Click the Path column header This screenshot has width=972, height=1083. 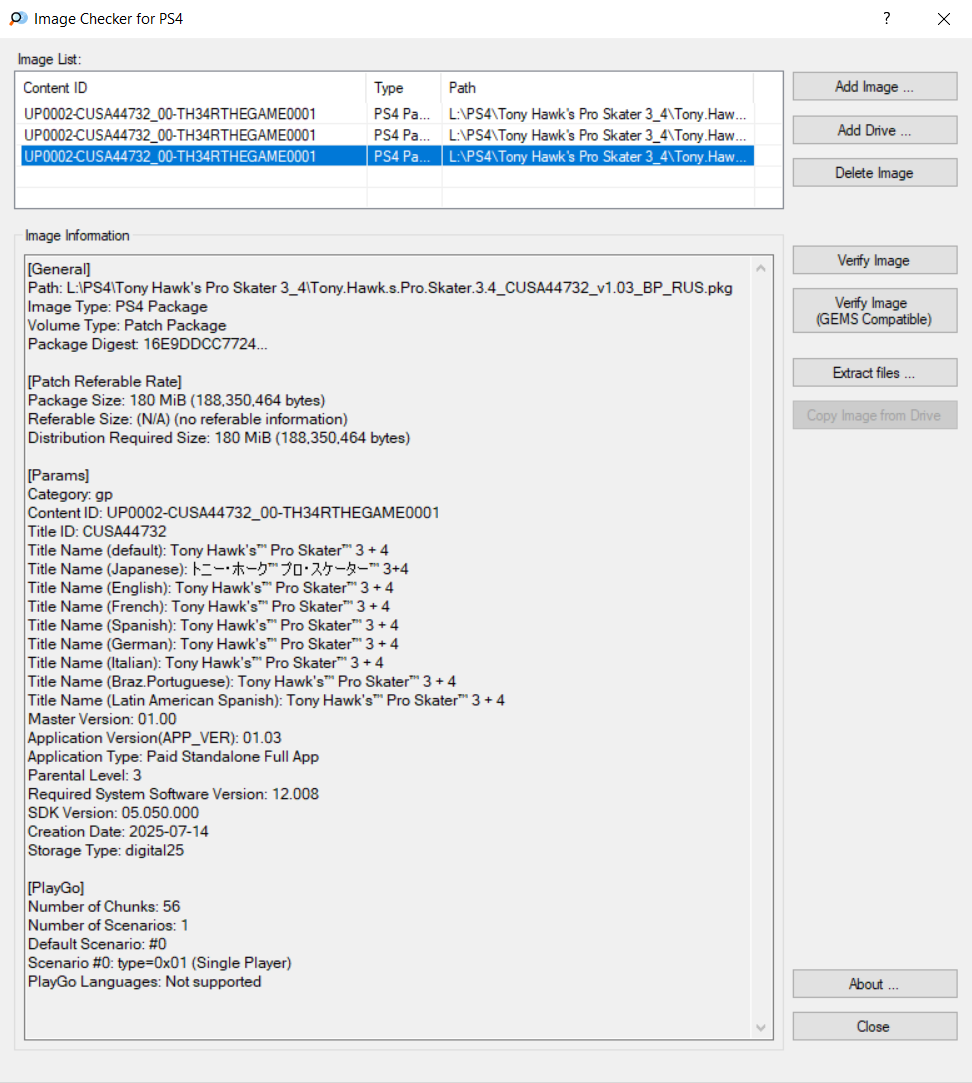597,88
